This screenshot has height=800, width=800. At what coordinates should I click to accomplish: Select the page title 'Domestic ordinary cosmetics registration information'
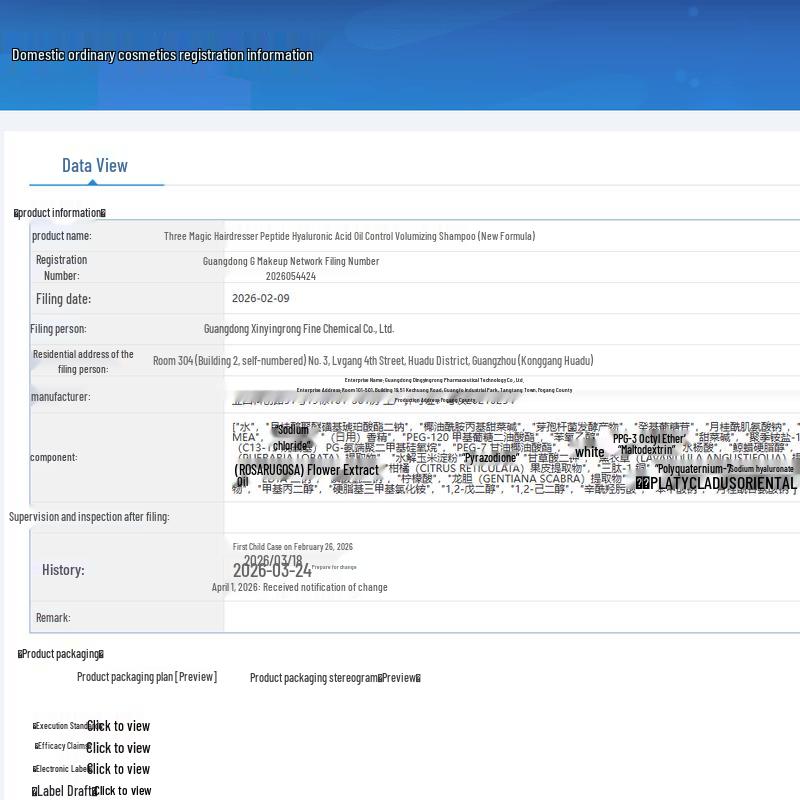click(162, 55)
